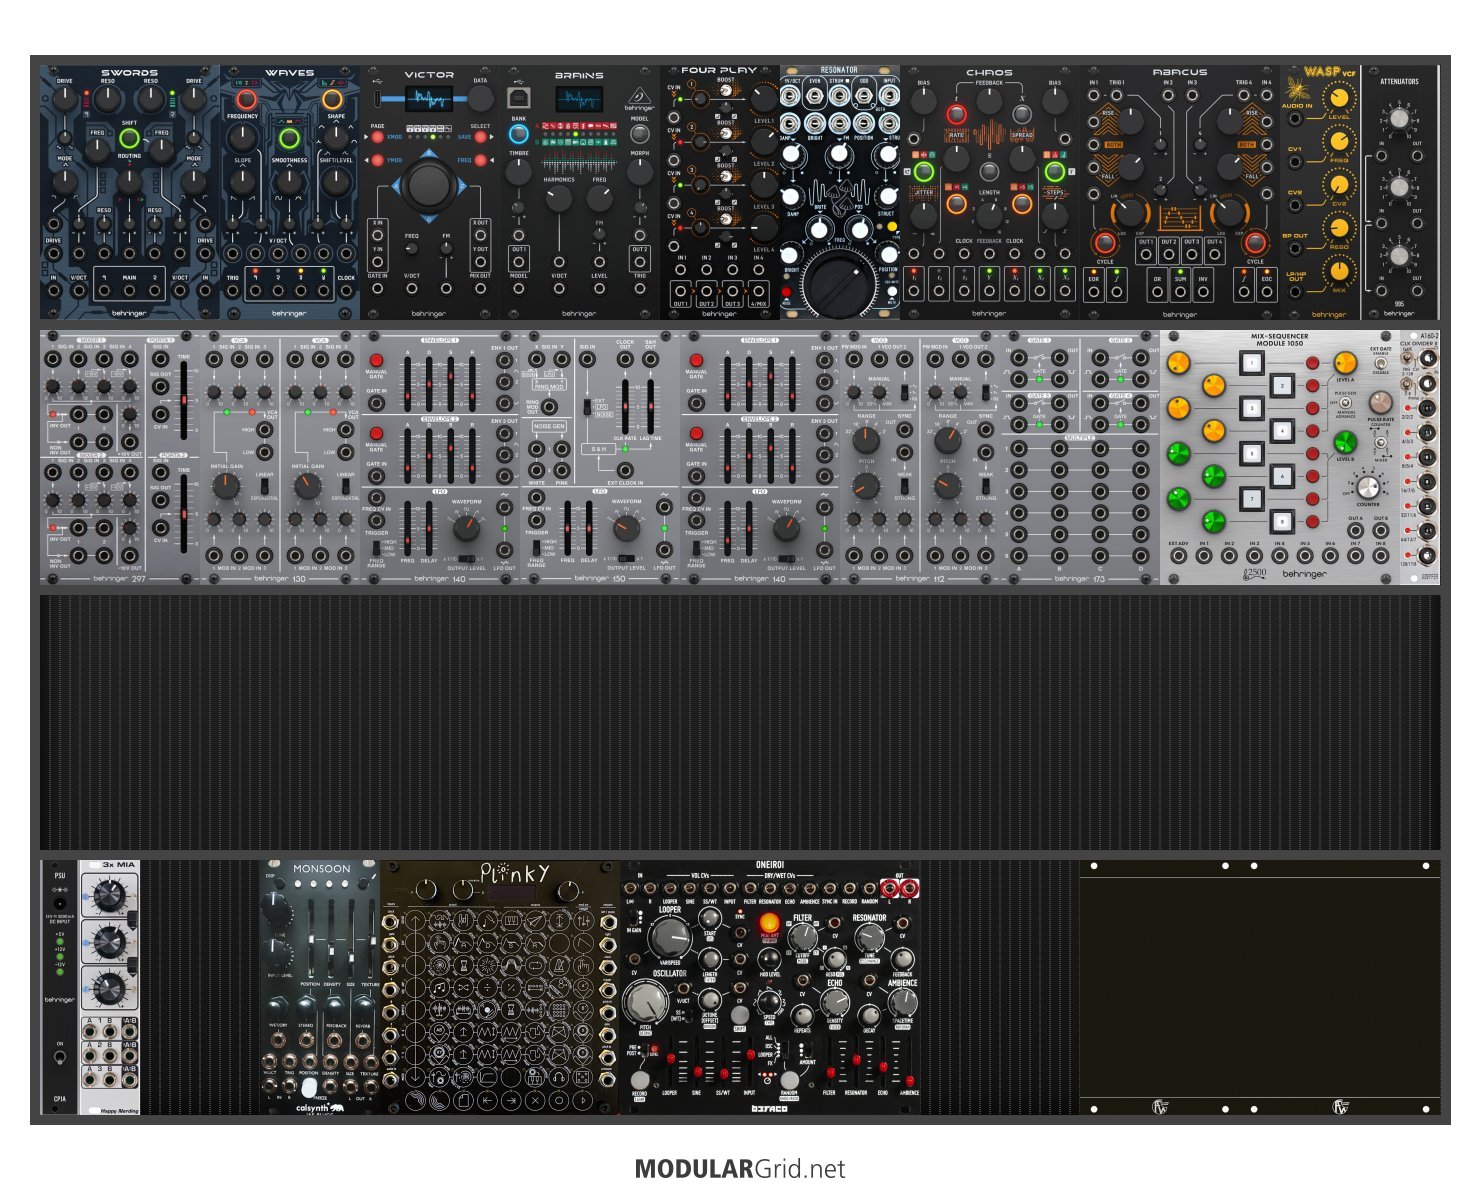
Task: Push Envelope 1 MANUAL GATE on left 140
Action: (x=376, y=360)
